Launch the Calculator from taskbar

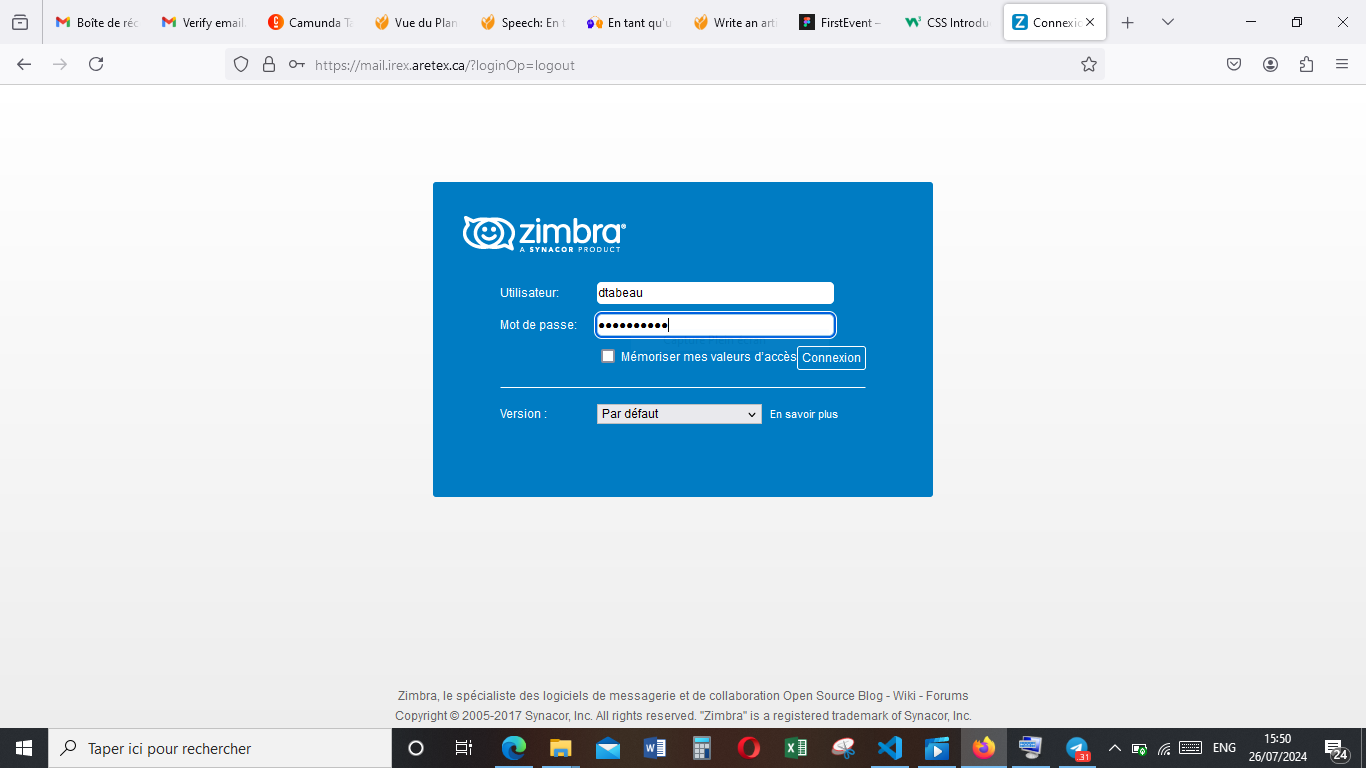tap(702, 748)
